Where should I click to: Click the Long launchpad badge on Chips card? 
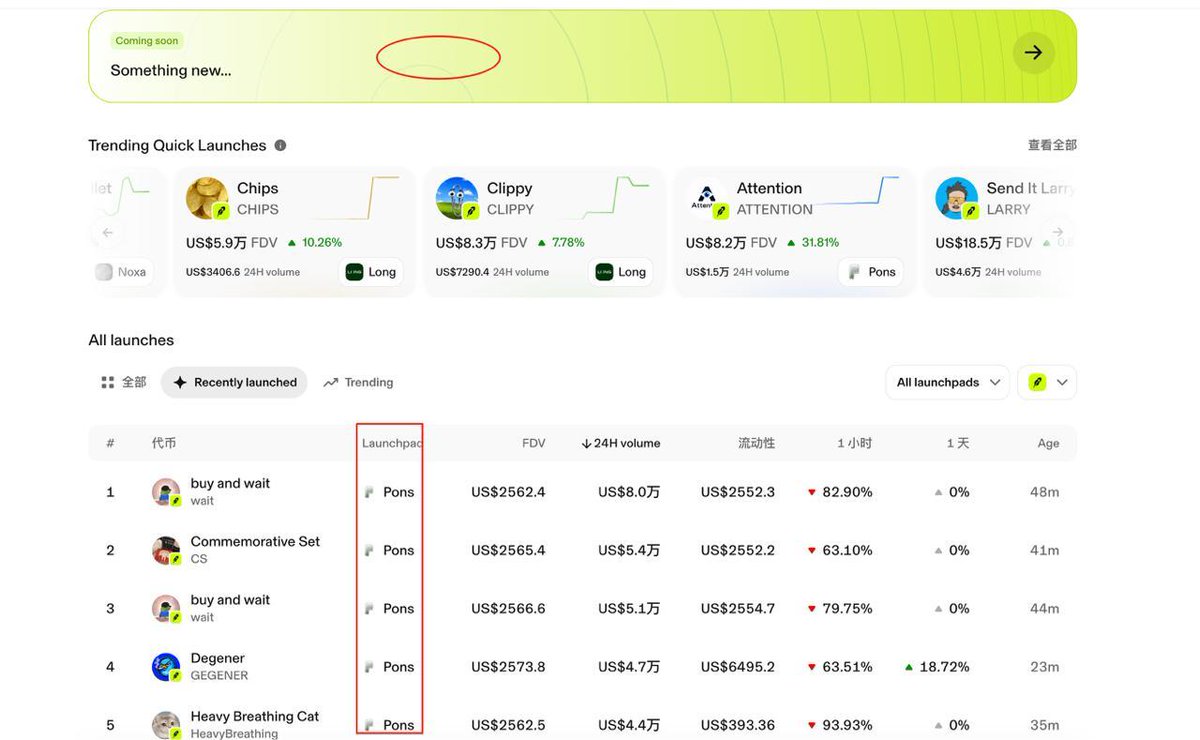click(x=371, y=272)
